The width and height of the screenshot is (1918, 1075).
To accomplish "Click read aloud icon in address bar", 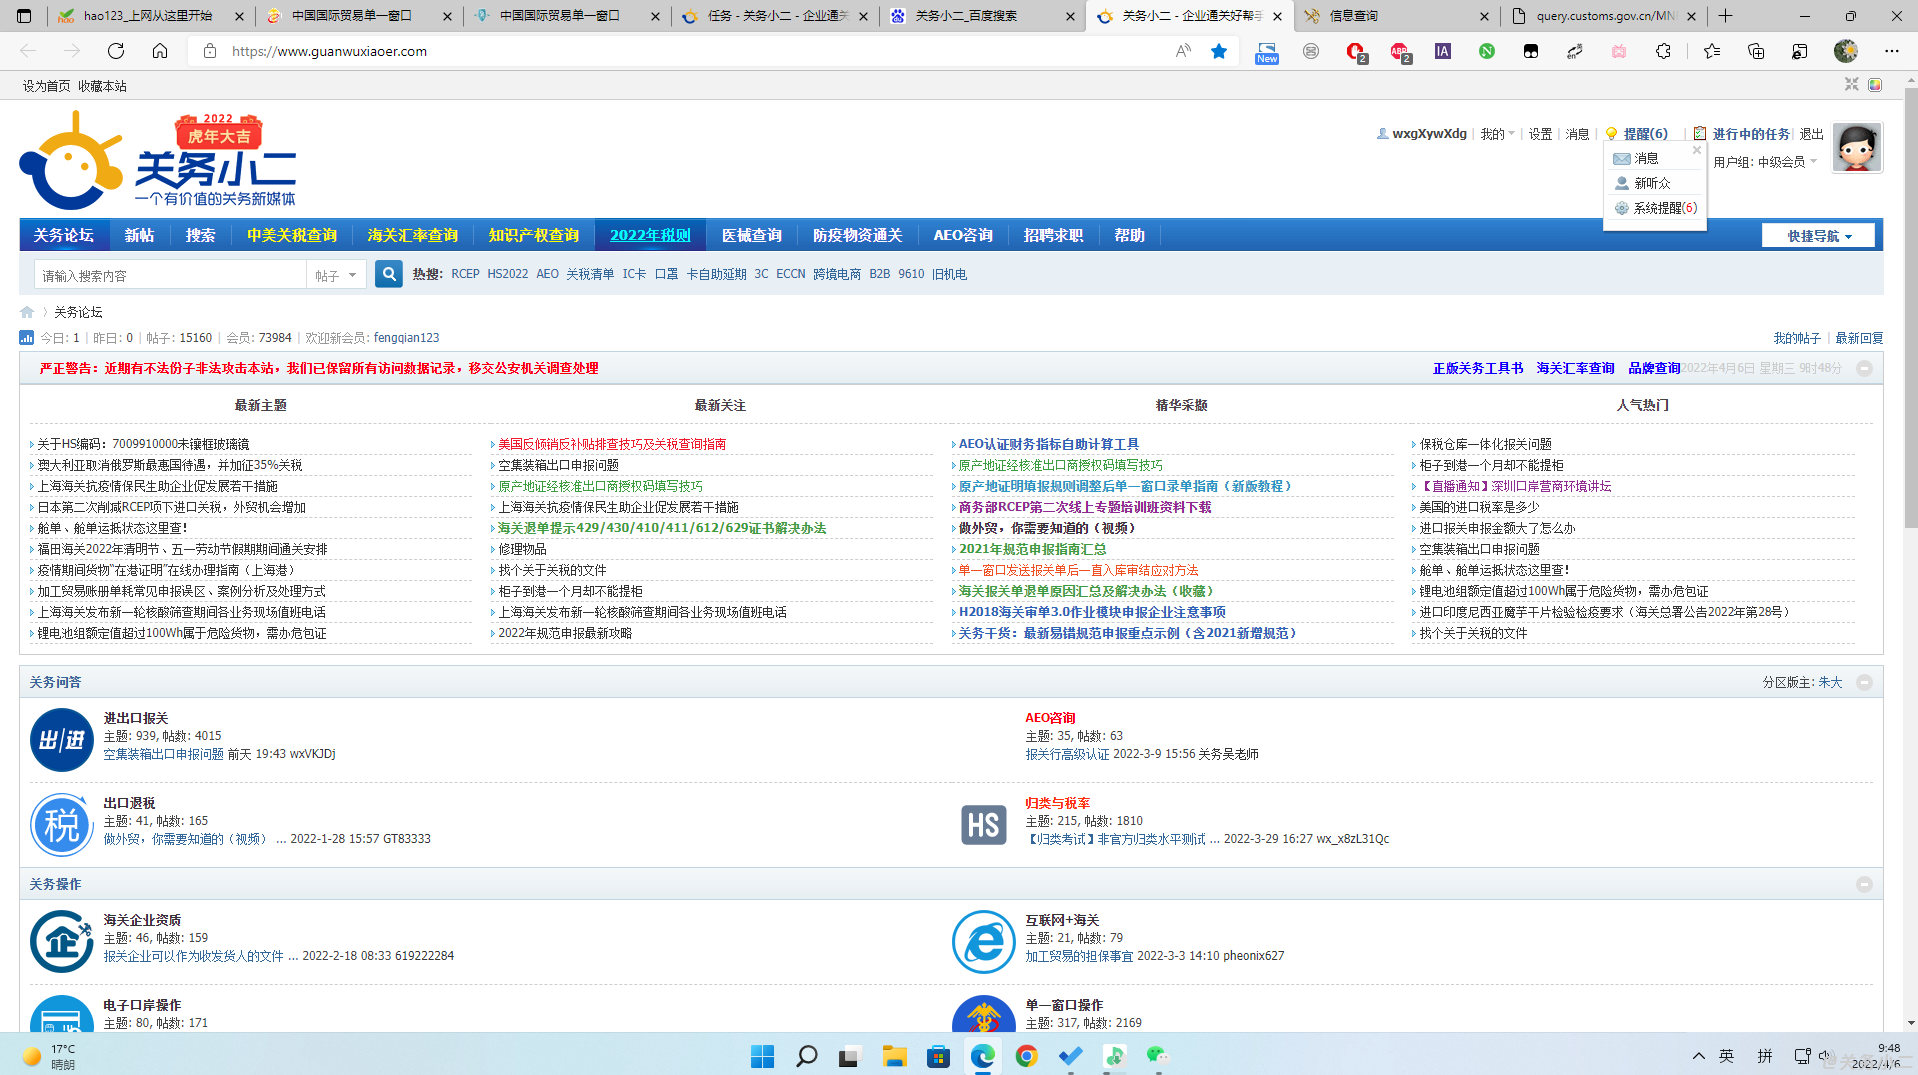I will (1183, 51).
